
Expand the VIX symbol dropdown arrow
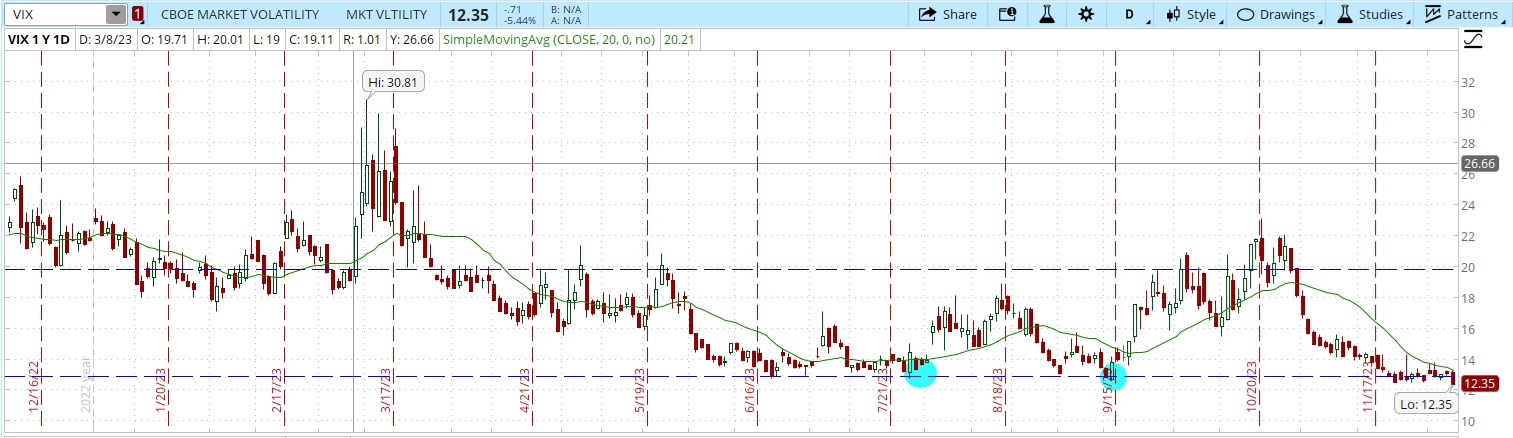pyautogui.click(x=116, y=14)
